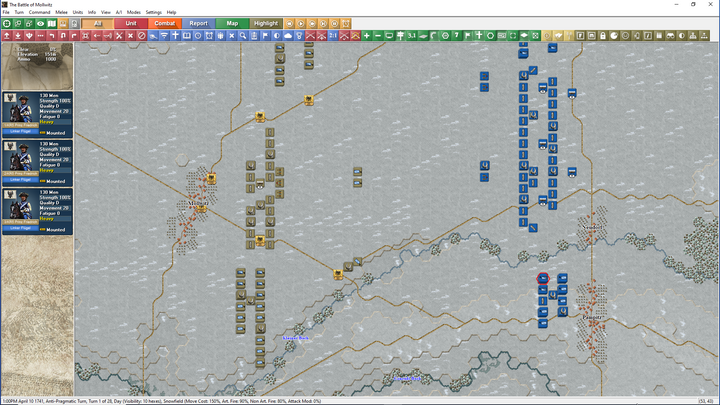Click the 2:1 odds icon in toolbar
720x405 pixels.
tap(333, 35)
